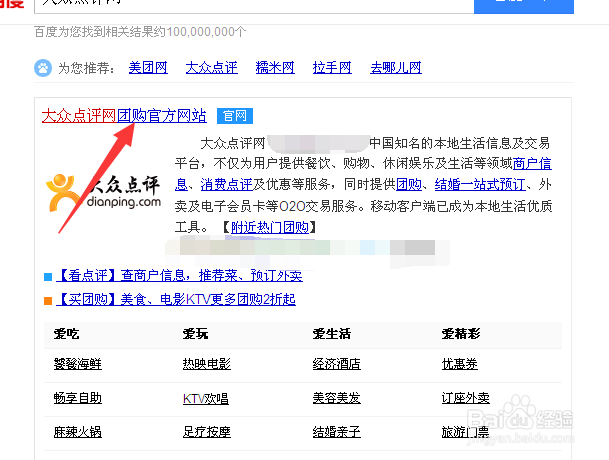The height and width of the screenshot is (460, 609).
Task: Open the 去哪儿网 recommended link
Action: click(x=396, y=68)
